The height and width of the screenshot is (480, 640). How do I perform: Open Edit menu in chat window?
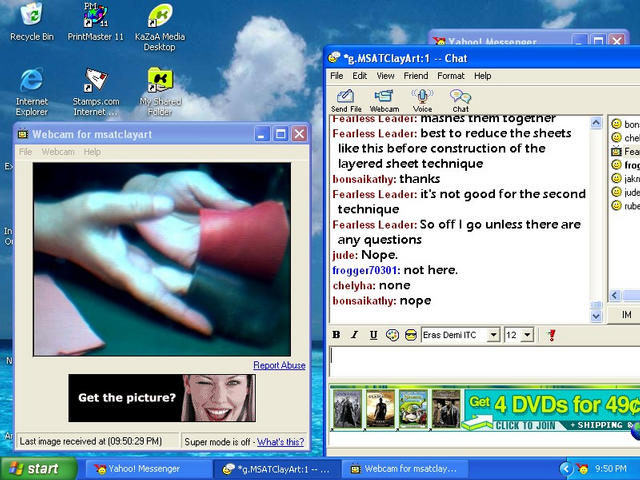click(x=360, y=76)
